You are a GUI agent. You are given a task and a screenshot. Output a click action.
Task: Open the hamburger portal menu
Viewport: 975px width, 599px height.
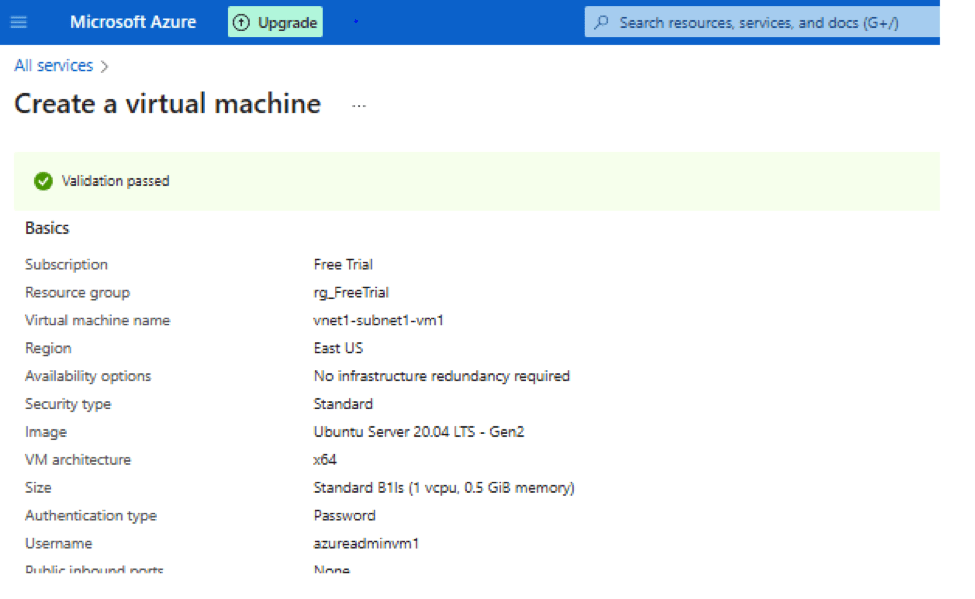point(19,22)
